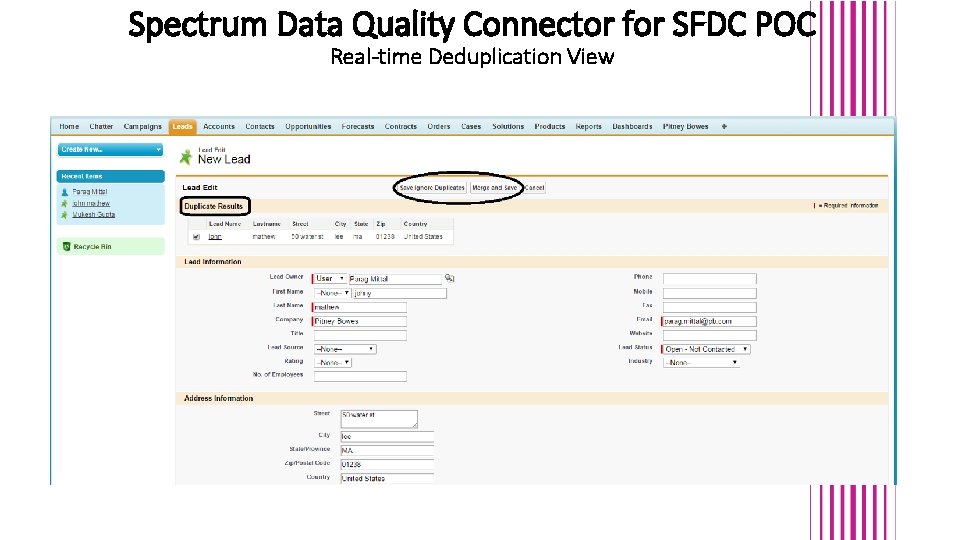The height and width of the screenshot is (540, 960).
Task: Click the Mukesh Gupta lead icon
Action: tap(64, 215)
